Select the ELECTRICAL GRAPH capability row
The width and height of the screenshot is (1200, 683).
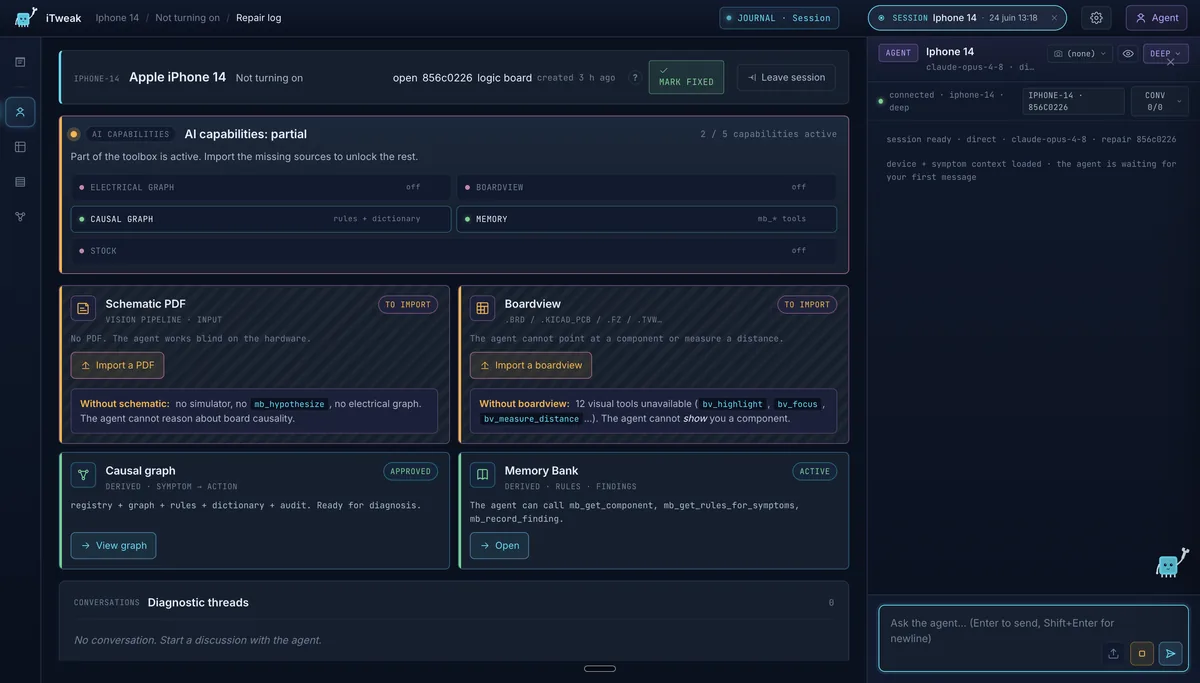click(x=260, y=187)
